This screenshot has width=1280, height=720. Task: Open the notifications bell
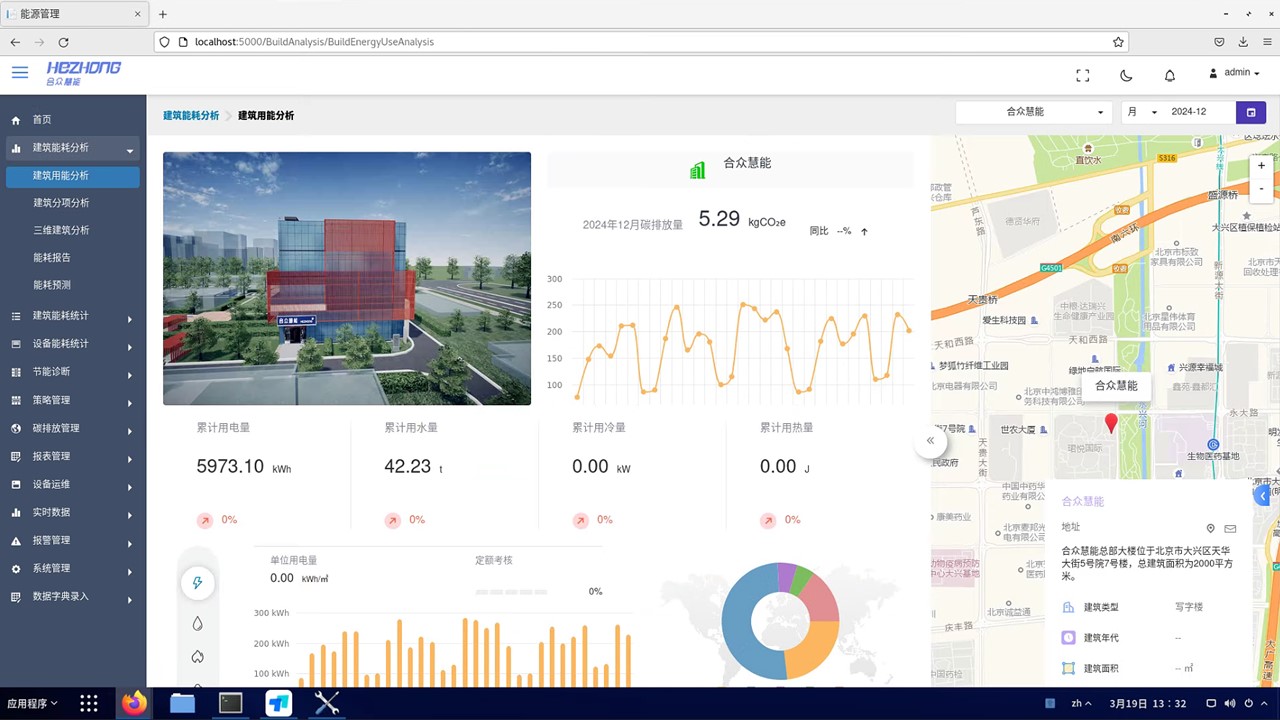1170,75
